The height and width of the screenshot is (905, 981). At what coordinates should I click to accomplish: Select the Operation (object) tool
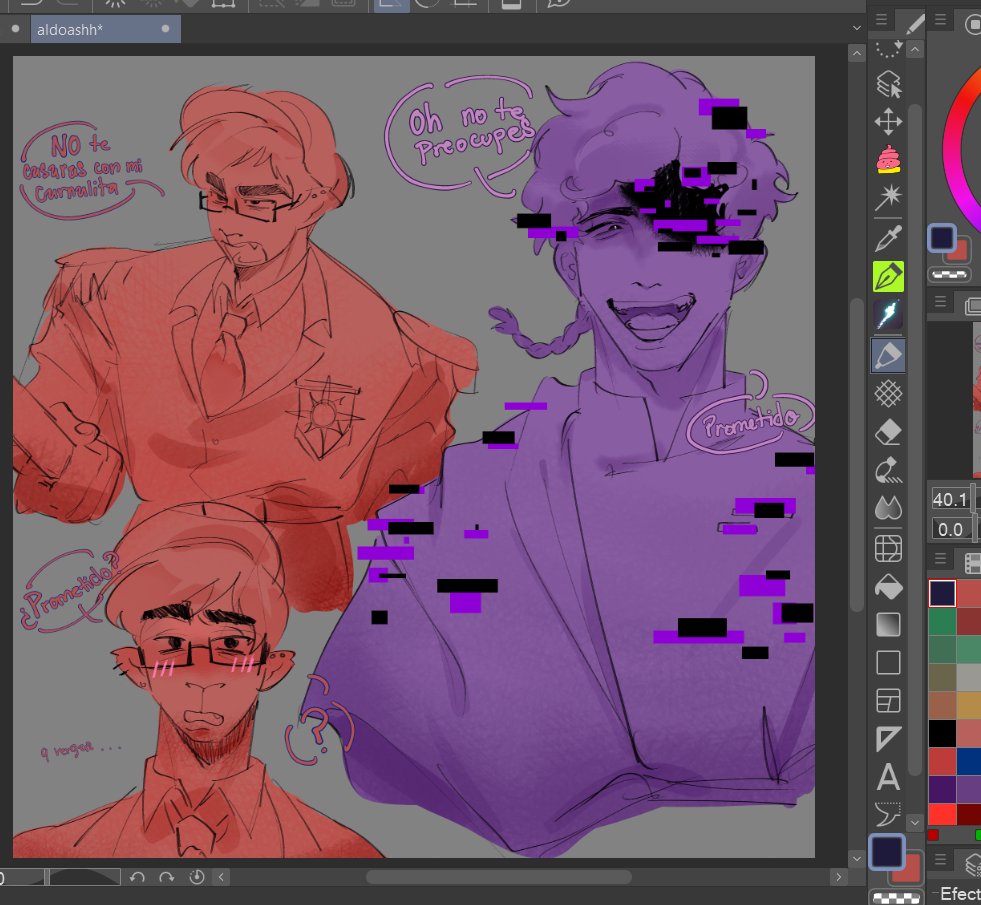tap(888, 84)
